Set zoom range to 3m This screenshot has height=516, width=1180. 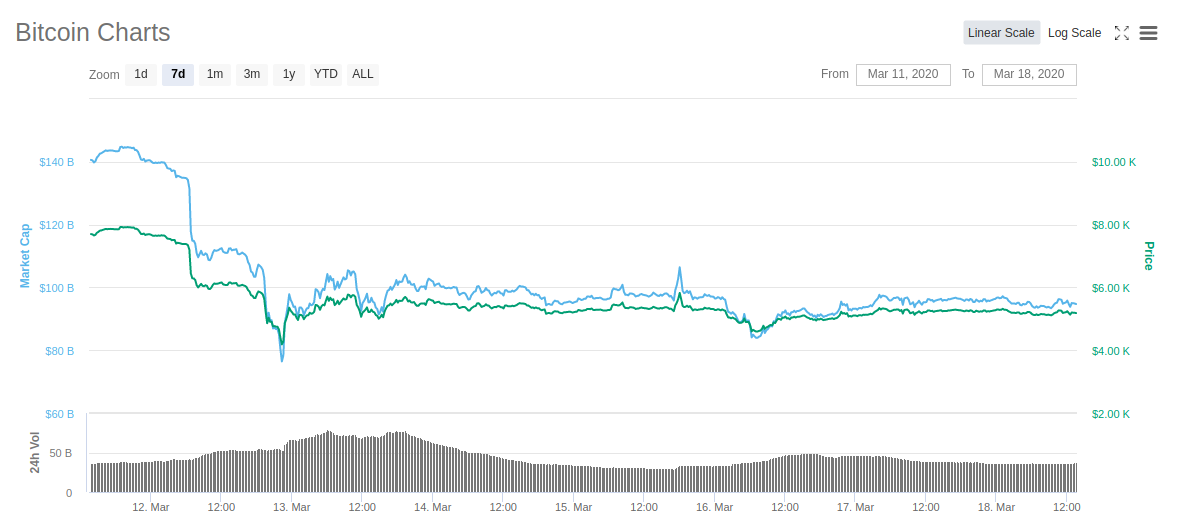click(x=252, y=74)
